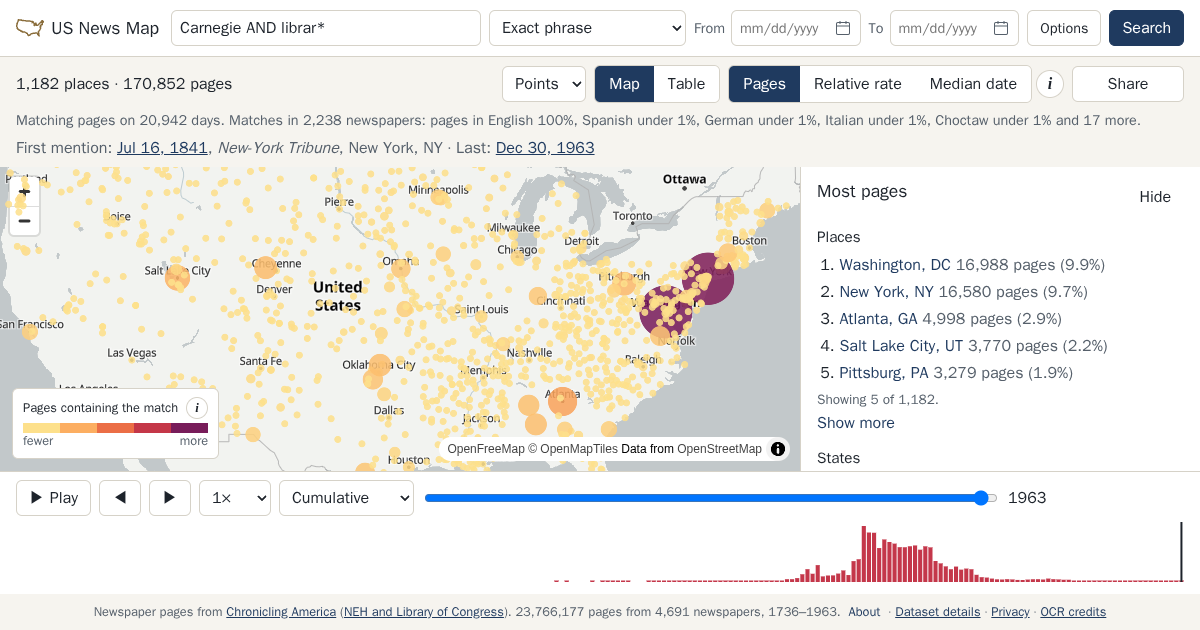Viewport: 1200px width, 630px height.
Task: Zoom in on the map
Action: point(25,191)
